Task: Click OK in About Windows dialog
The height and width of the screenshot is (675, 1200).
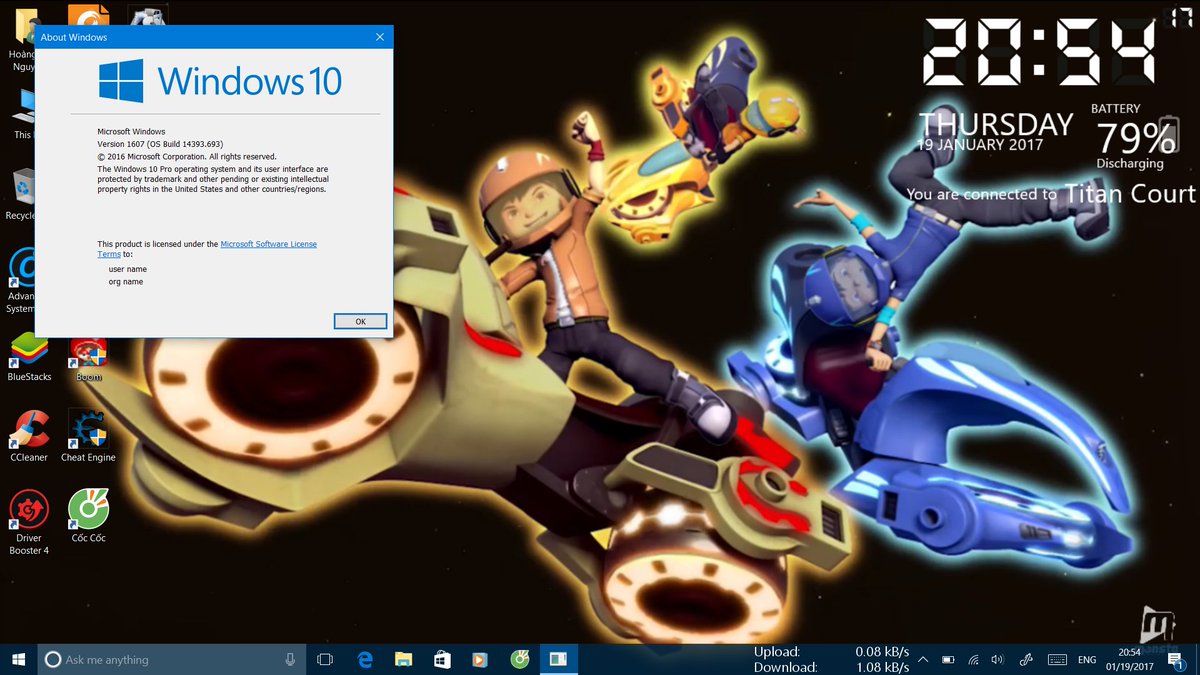Action: point(360,321)
